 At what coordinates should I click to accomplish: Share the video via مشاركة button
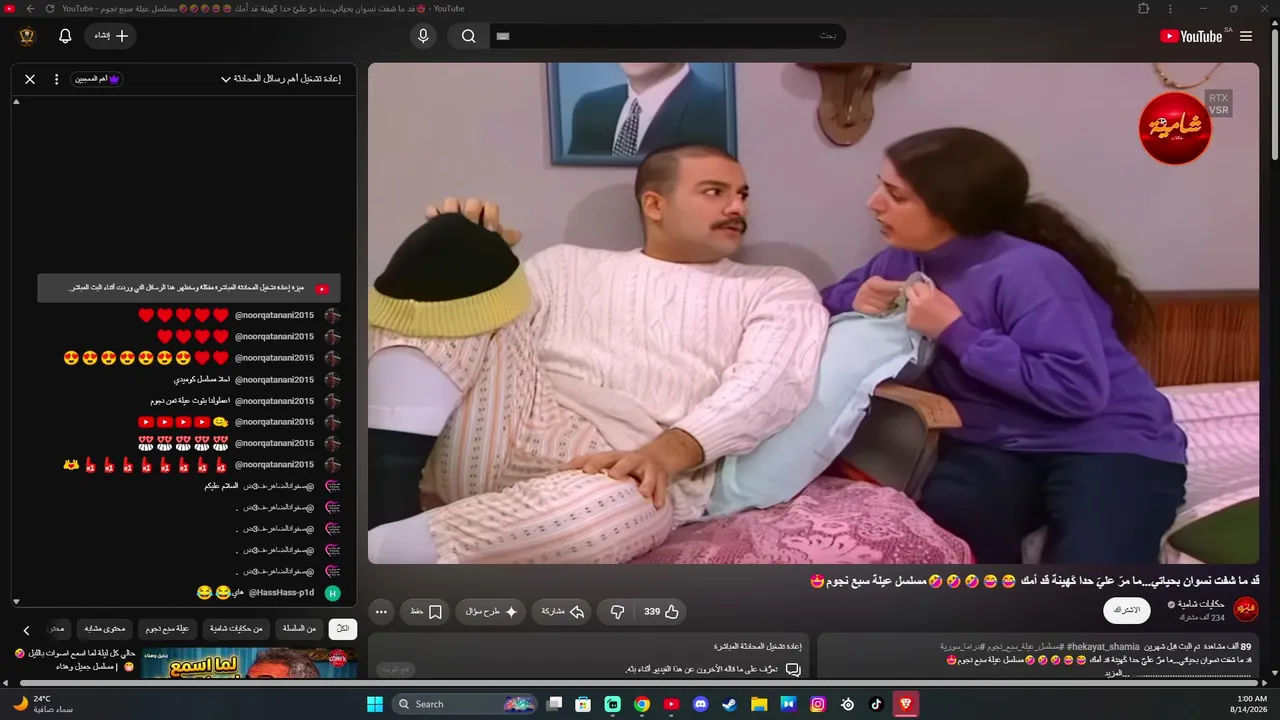pos(562,611)
